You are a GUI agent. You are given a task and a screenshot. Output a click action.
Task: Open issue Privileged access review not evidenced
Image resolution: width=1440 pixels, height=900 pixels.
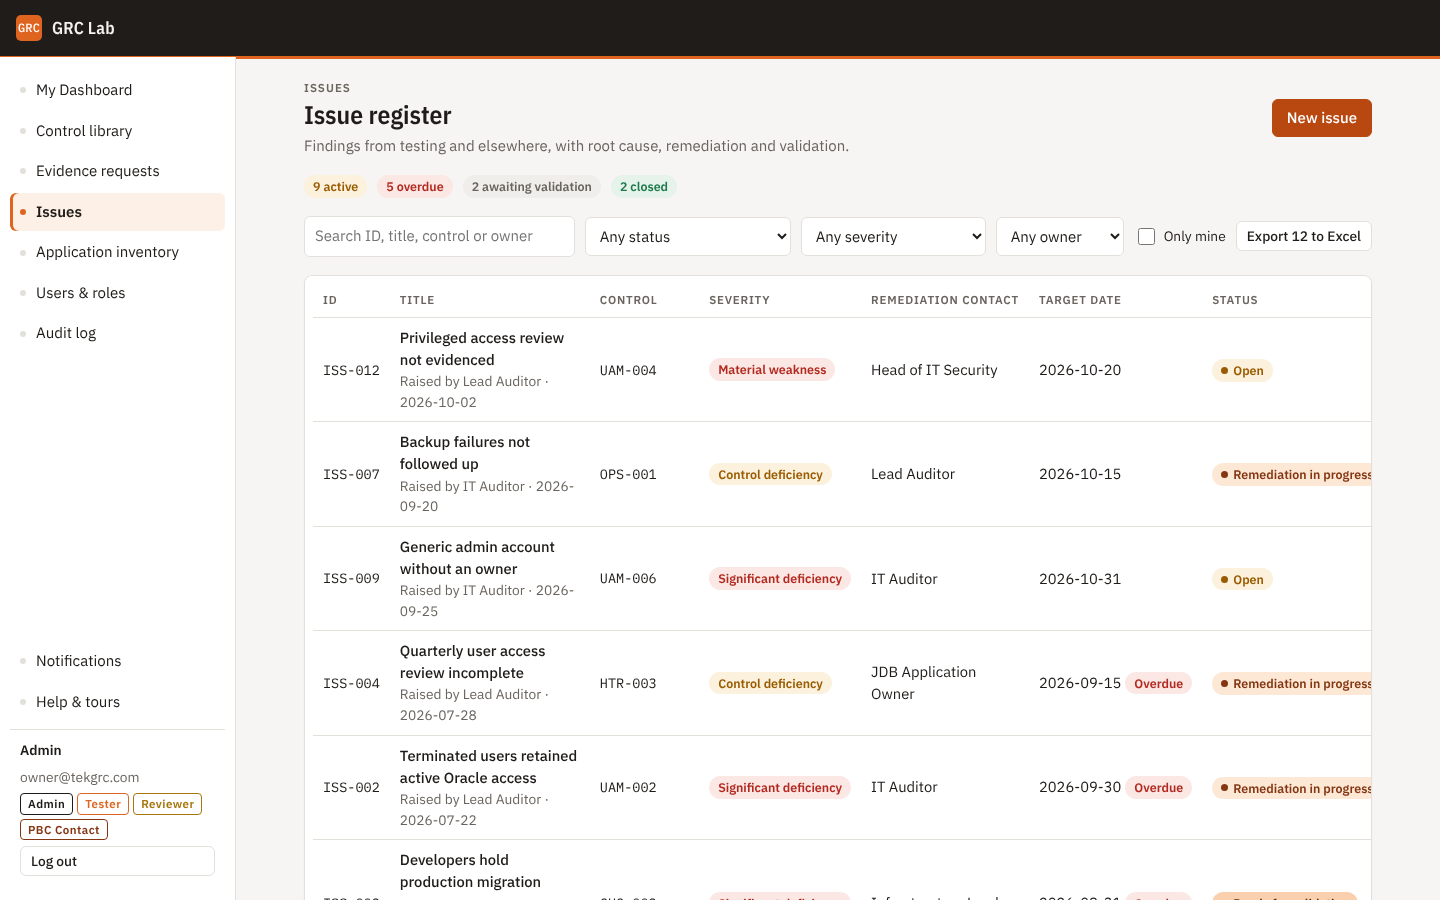(482, 349)
